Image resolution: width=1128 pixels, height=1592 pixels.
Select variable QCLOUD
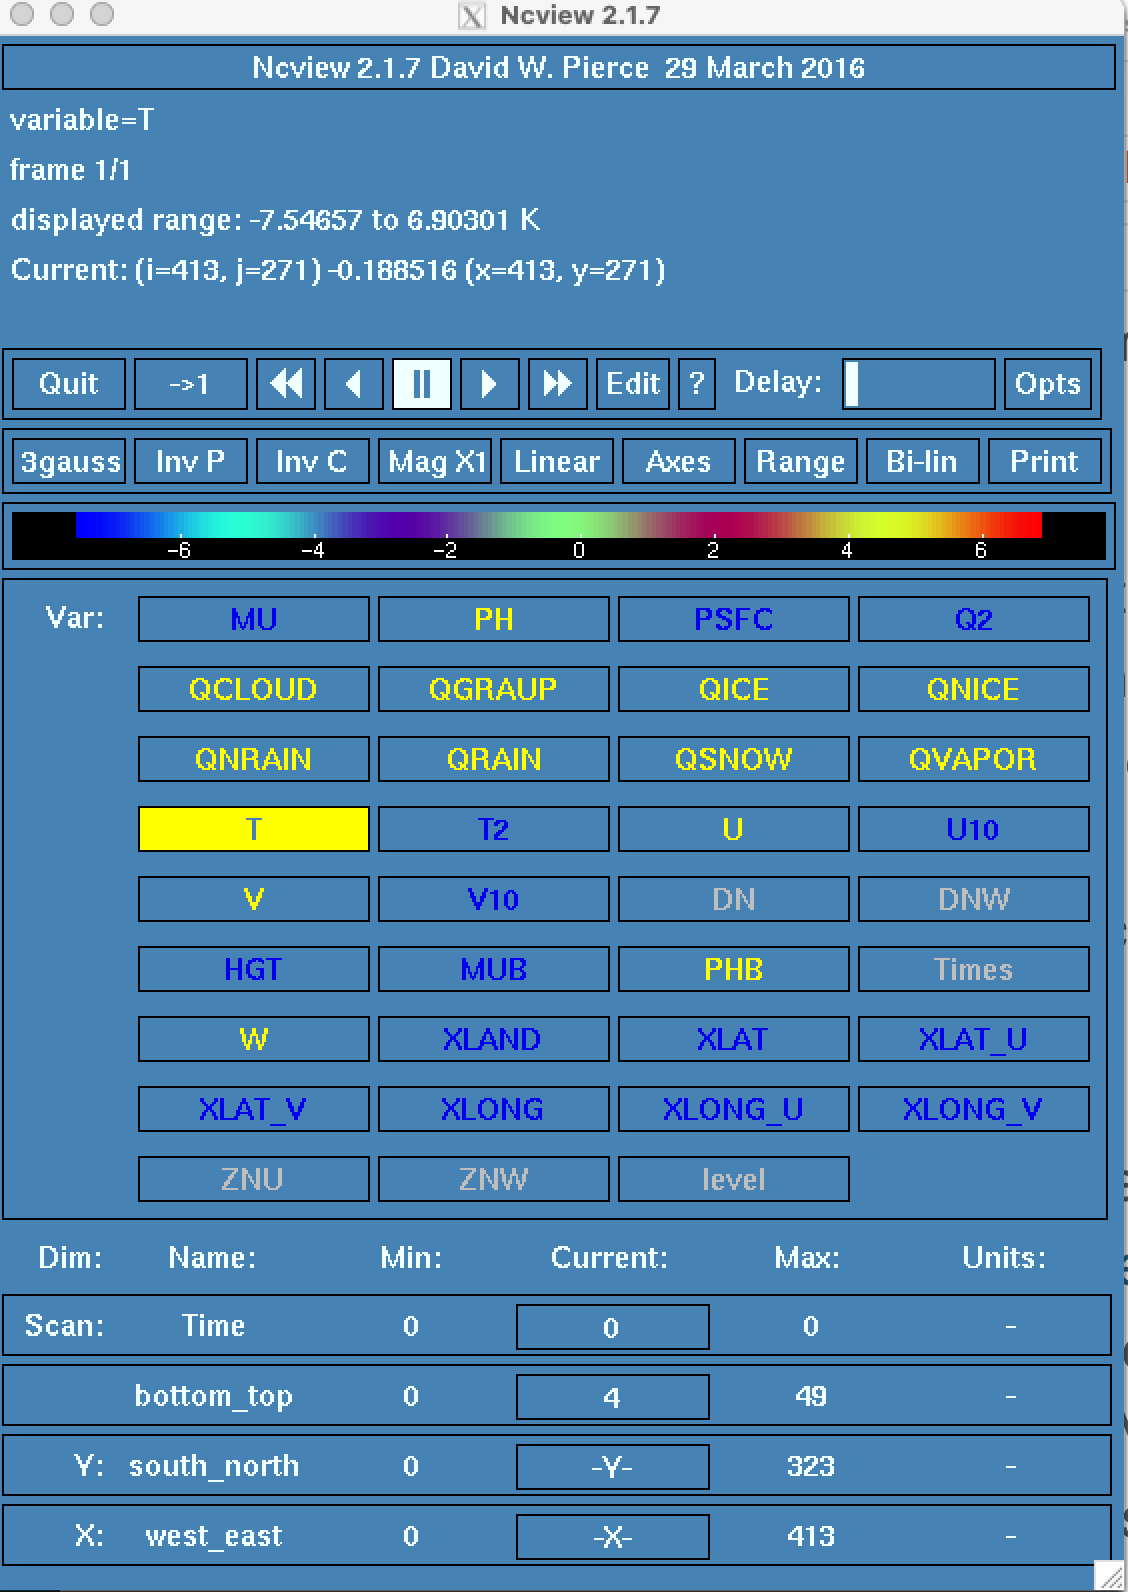tap(254, 689)
